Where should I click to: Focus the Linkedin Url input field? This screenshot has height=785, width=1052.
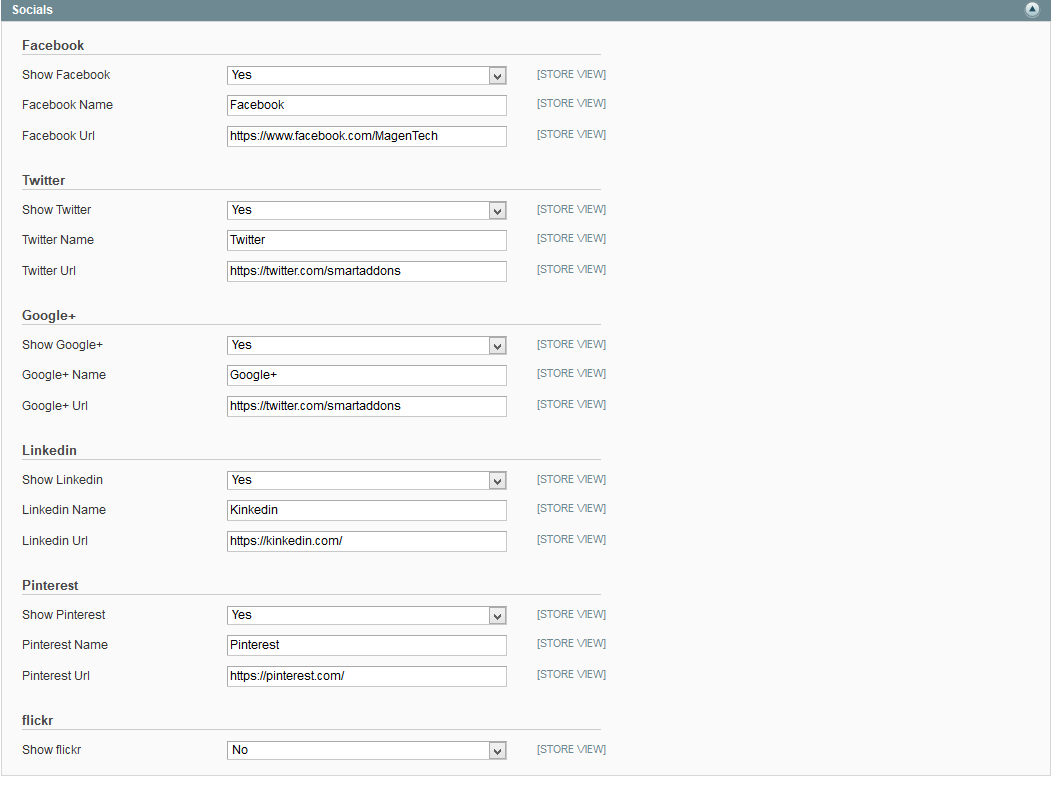click(x=366, y=541)
